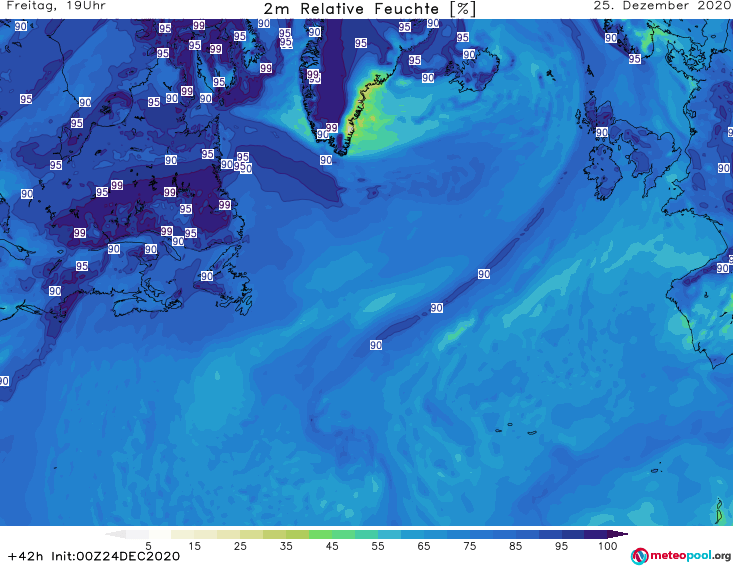Click the legend tick value 15
The image size is (733, 566).
[194, 546]
